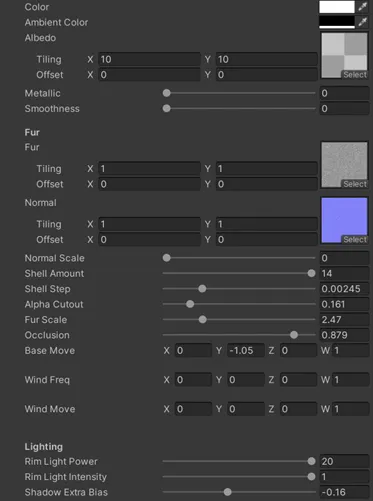The width and height of the screenshot is (373, 501).
Task: Click the Alpha Cutout slider knob
Action: tap(190, 304)
